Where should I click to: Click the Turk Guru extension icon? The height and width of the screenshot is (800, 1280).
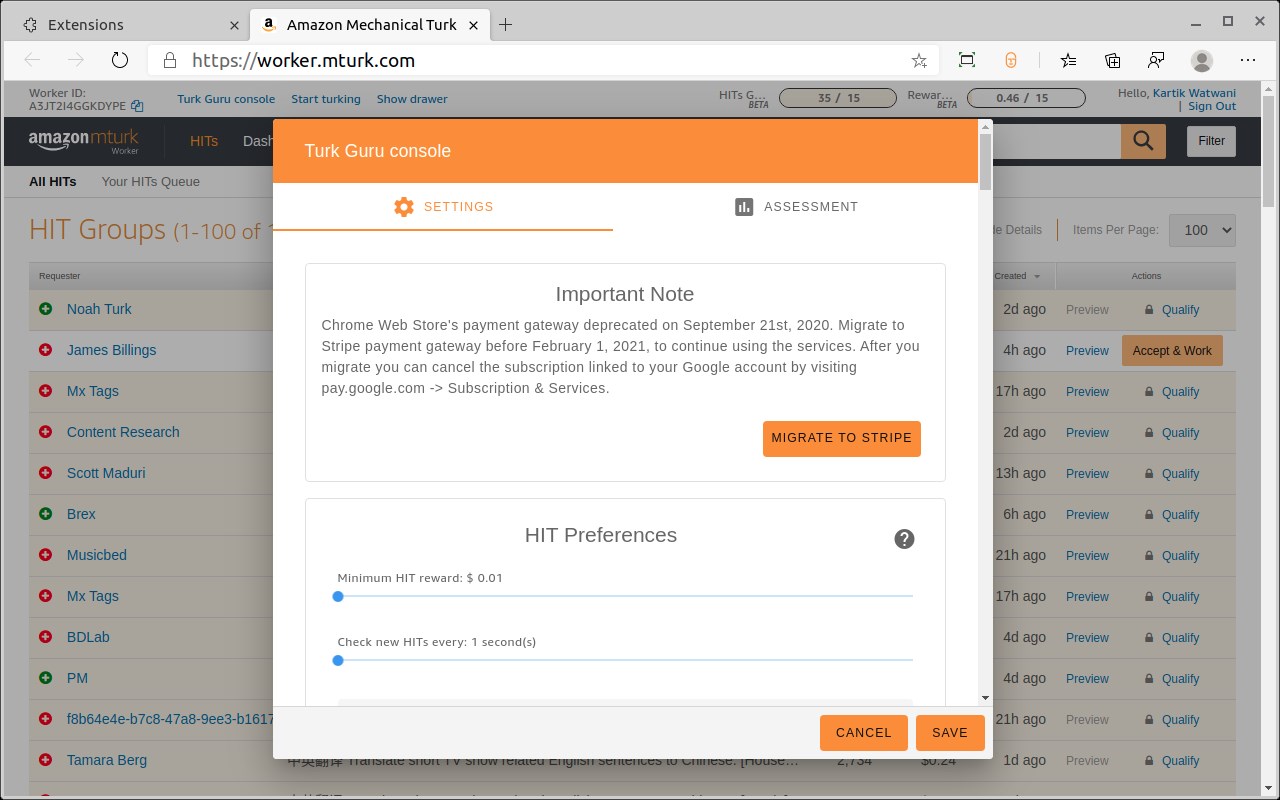click(1011, 60)
